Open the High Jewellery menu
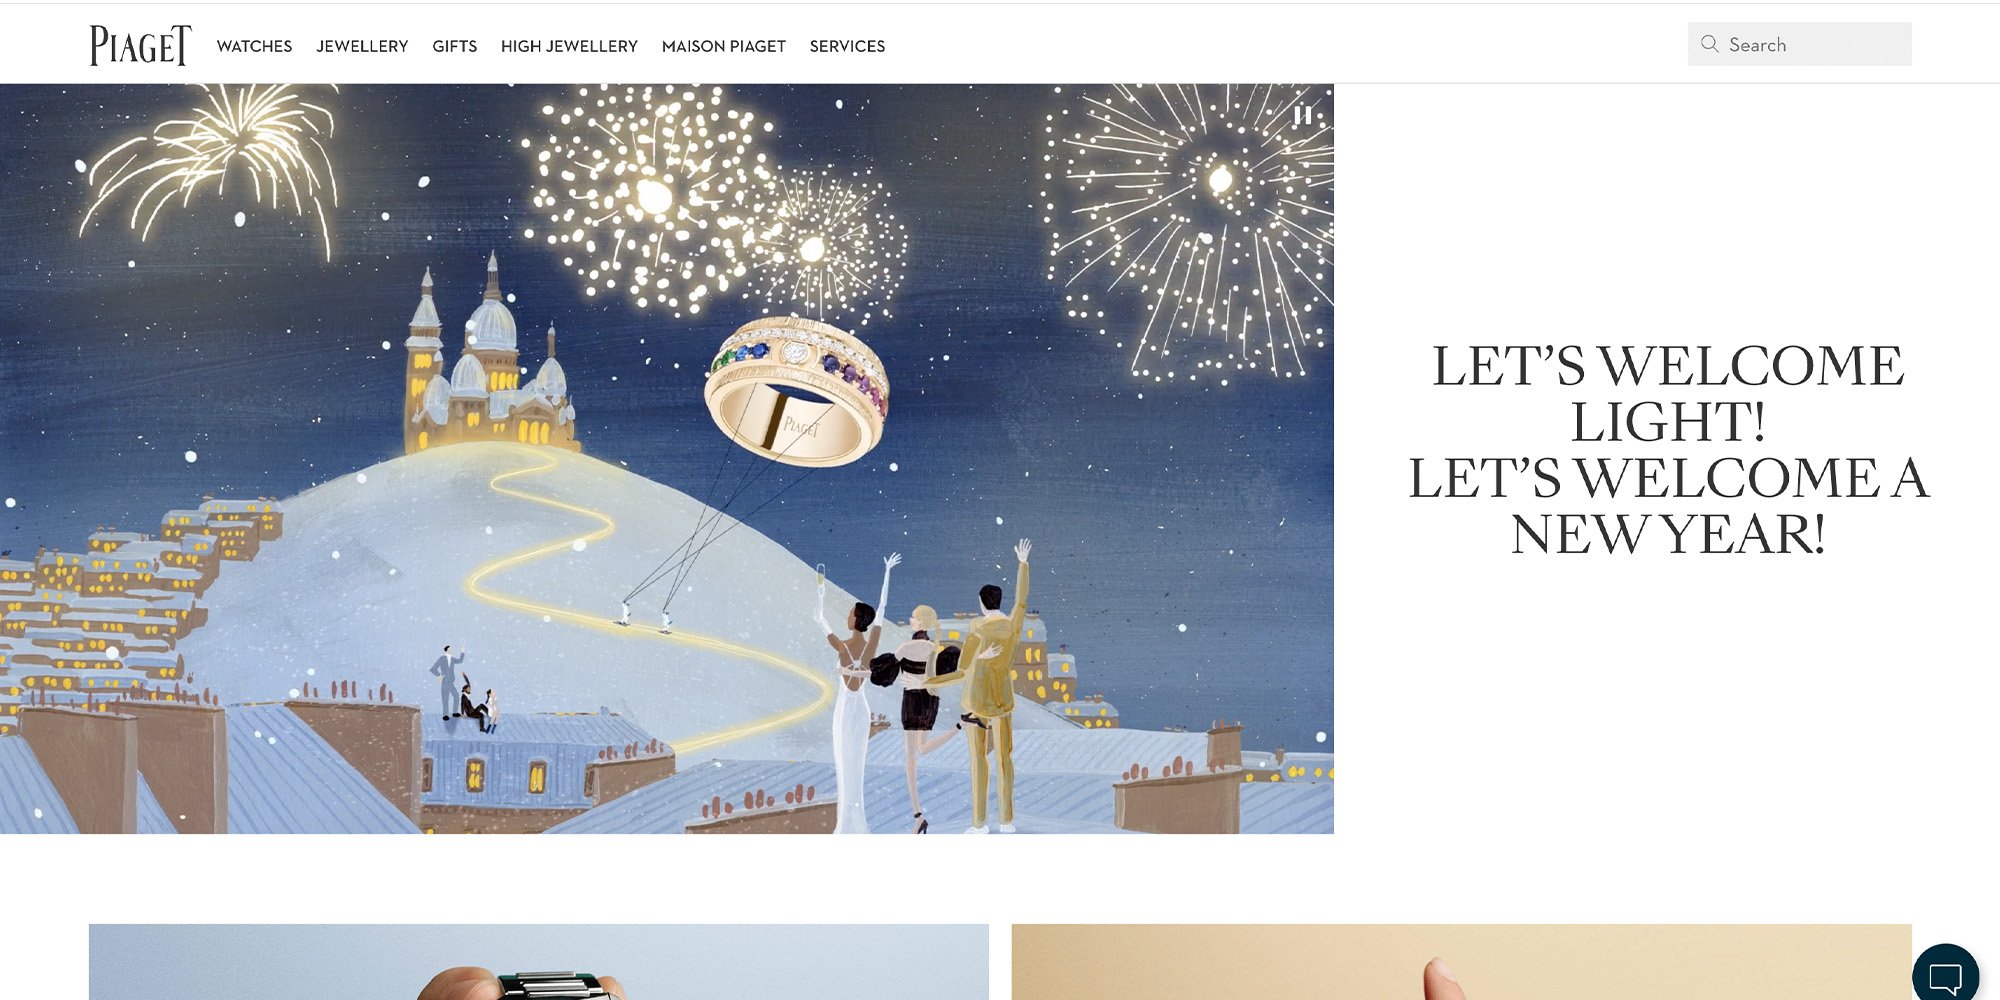This screenshot has height=1000, width=2000. [x=569, y=46]
